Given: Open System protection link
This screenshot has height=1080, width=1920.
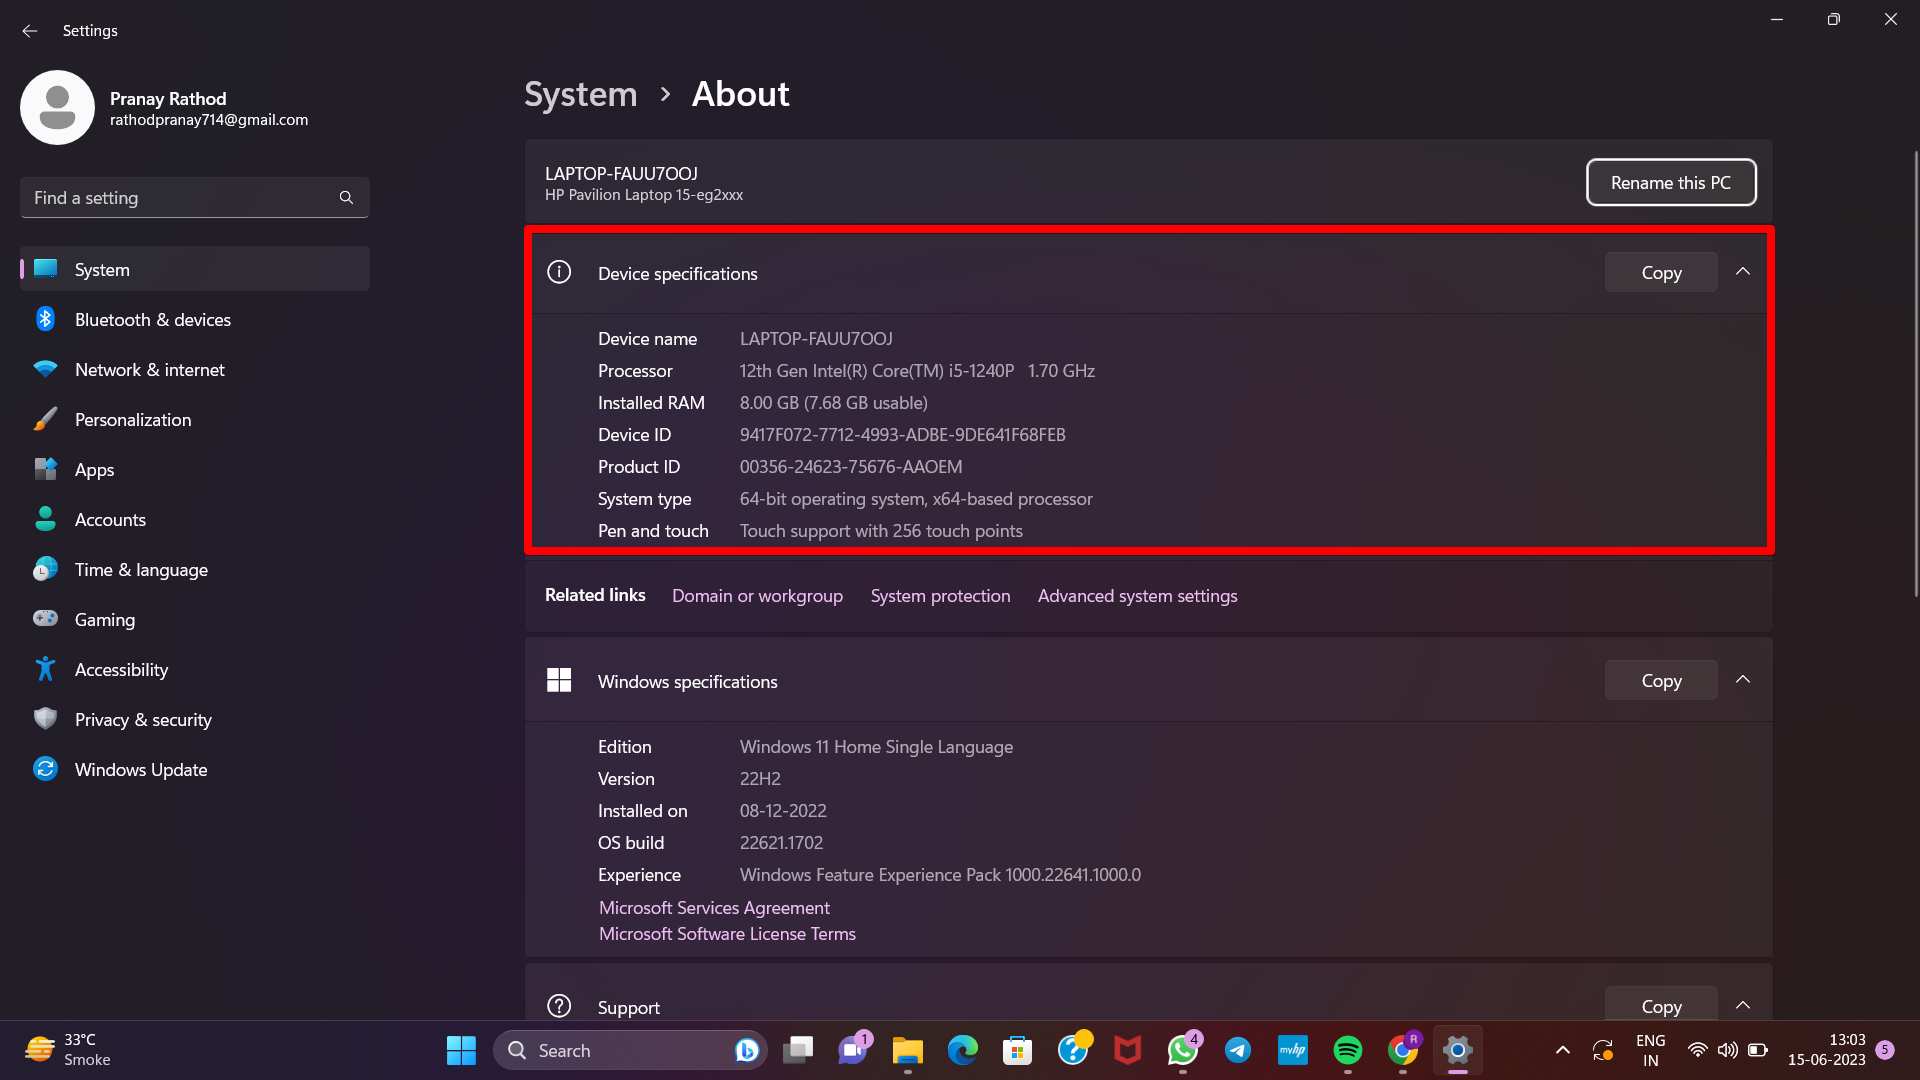Looking at the screenshot, I should (x=940, y=595).
